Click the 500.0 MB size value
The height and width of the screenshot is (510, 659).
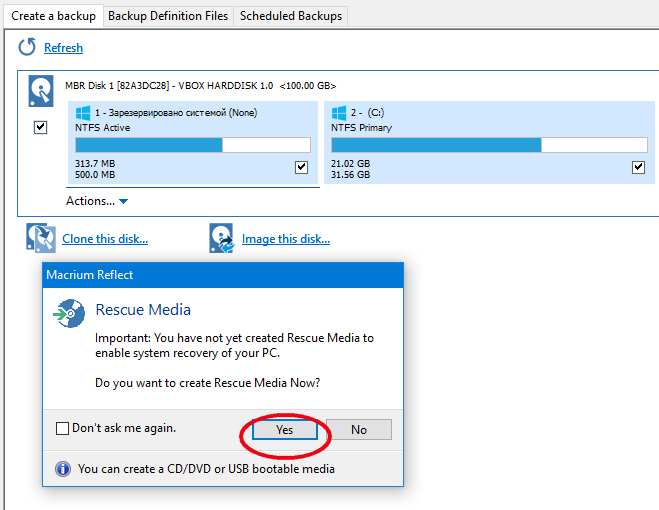(95, 174)
